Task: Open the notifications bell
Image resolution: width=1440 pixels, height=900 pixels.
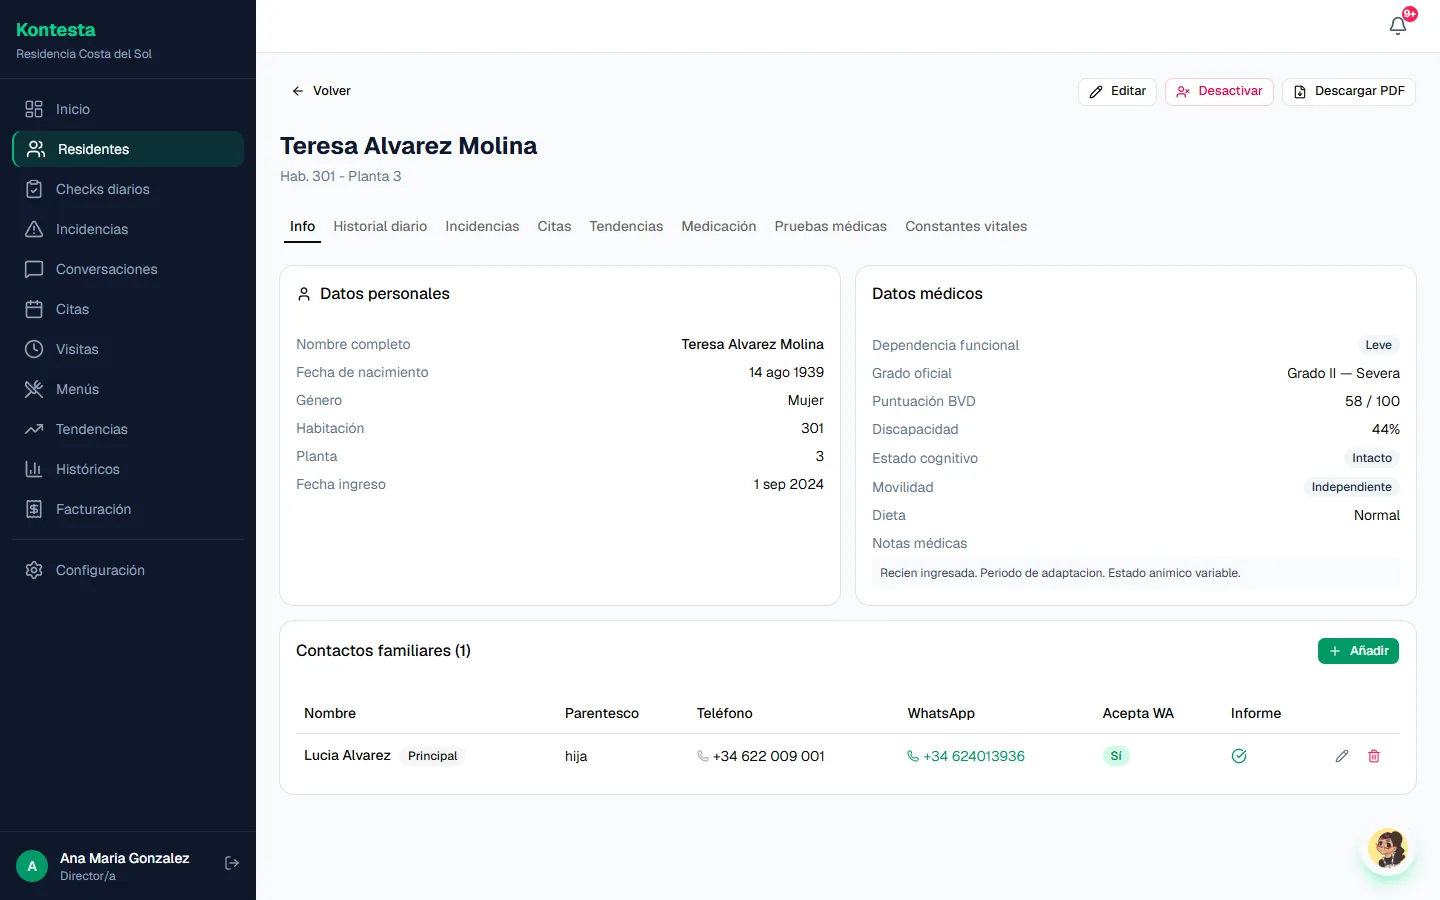Action: click(x=1398, y=26)
